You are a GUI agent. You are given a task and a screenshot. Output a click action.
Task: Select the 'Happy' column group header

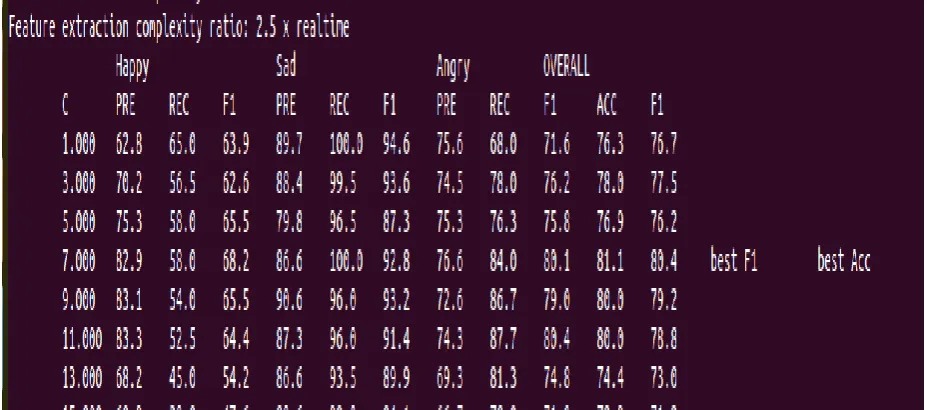point(132,68)
